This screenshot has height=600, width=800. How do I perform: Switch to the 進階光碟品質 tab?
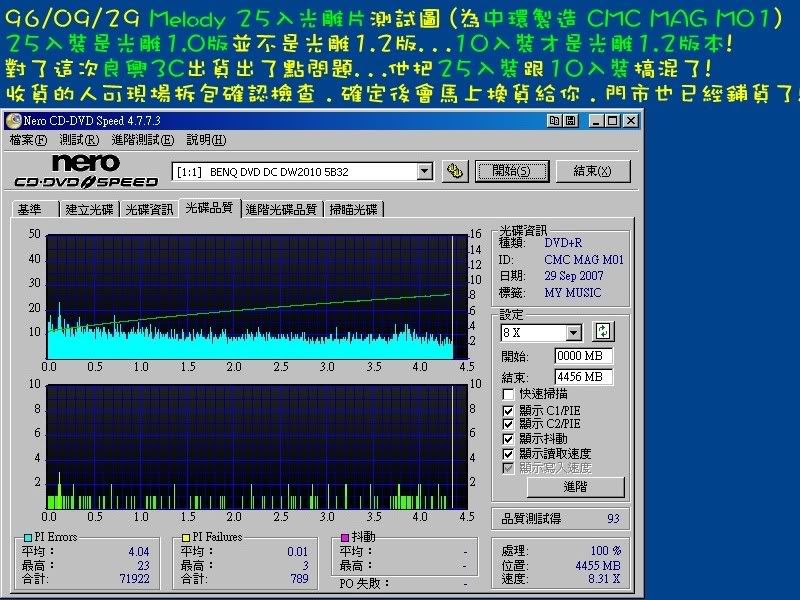282,209
